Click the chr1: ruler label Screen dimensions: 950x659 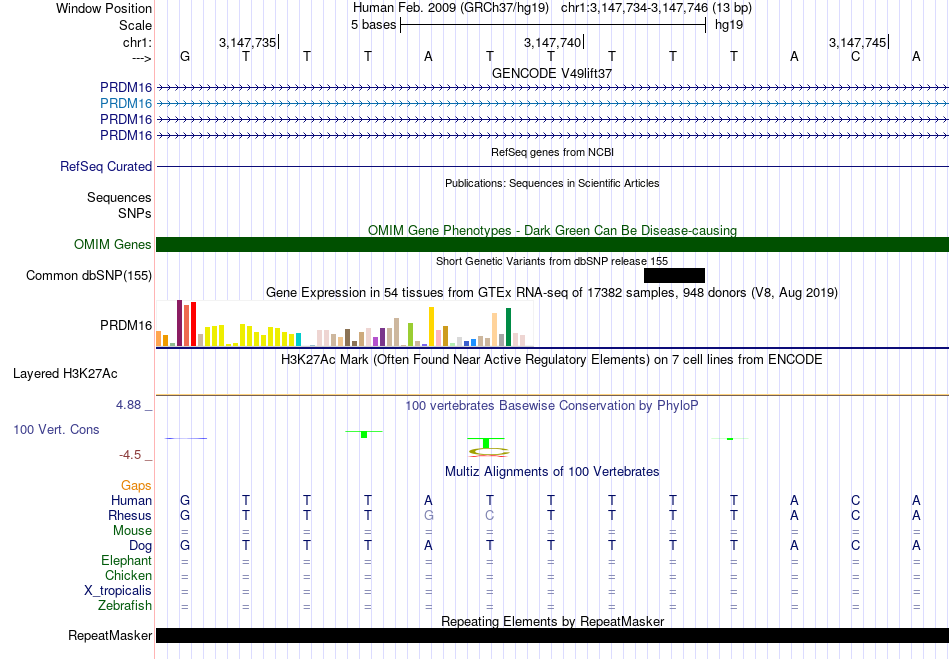(137, 42)
